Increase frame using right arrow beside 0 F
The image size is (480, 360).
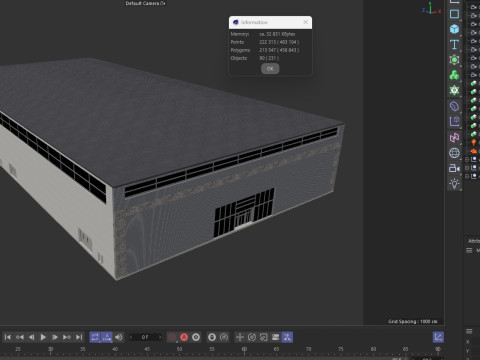click(x=160, y=337)
